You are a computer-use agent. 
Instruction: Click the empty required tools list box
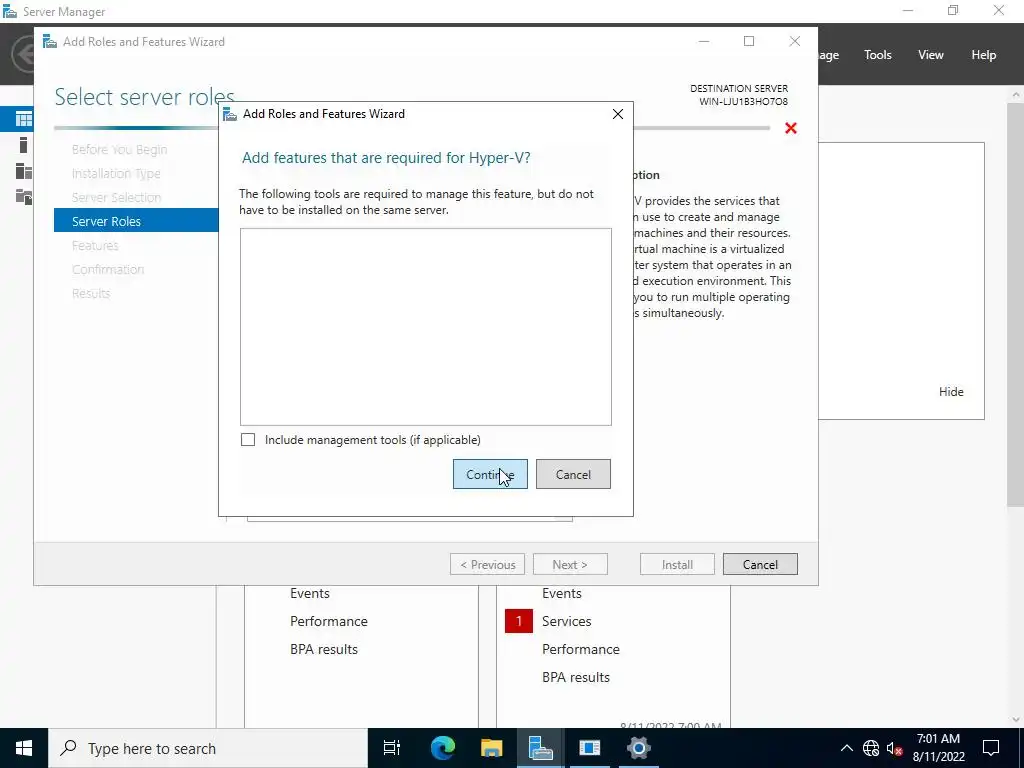[426, 327]
